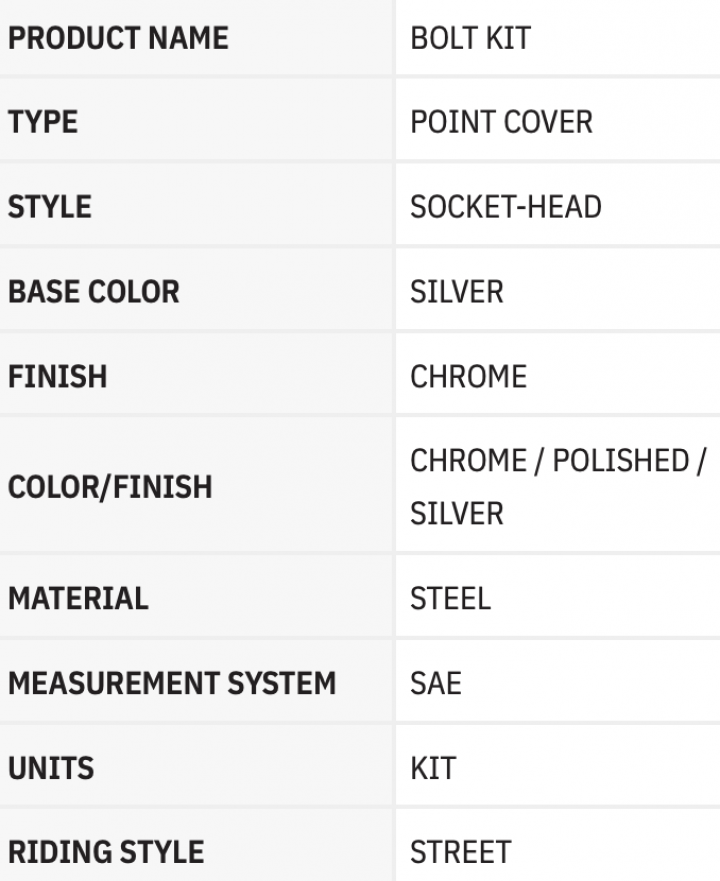Click the RIDING STYLE label
Screen dimensions: 720x881
[106, 852]
